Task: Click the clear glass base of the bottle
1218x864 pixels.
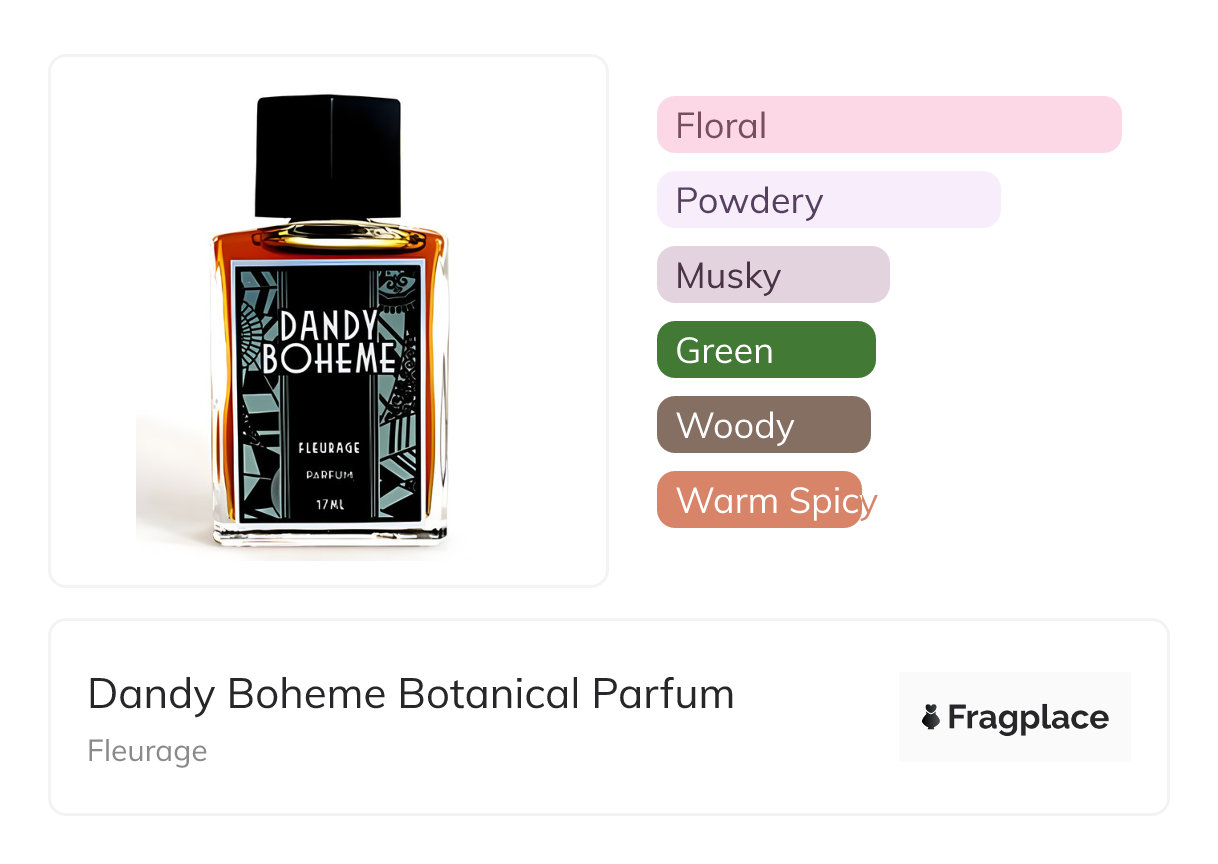Action: pyautogui.click(x=330, y=533)
